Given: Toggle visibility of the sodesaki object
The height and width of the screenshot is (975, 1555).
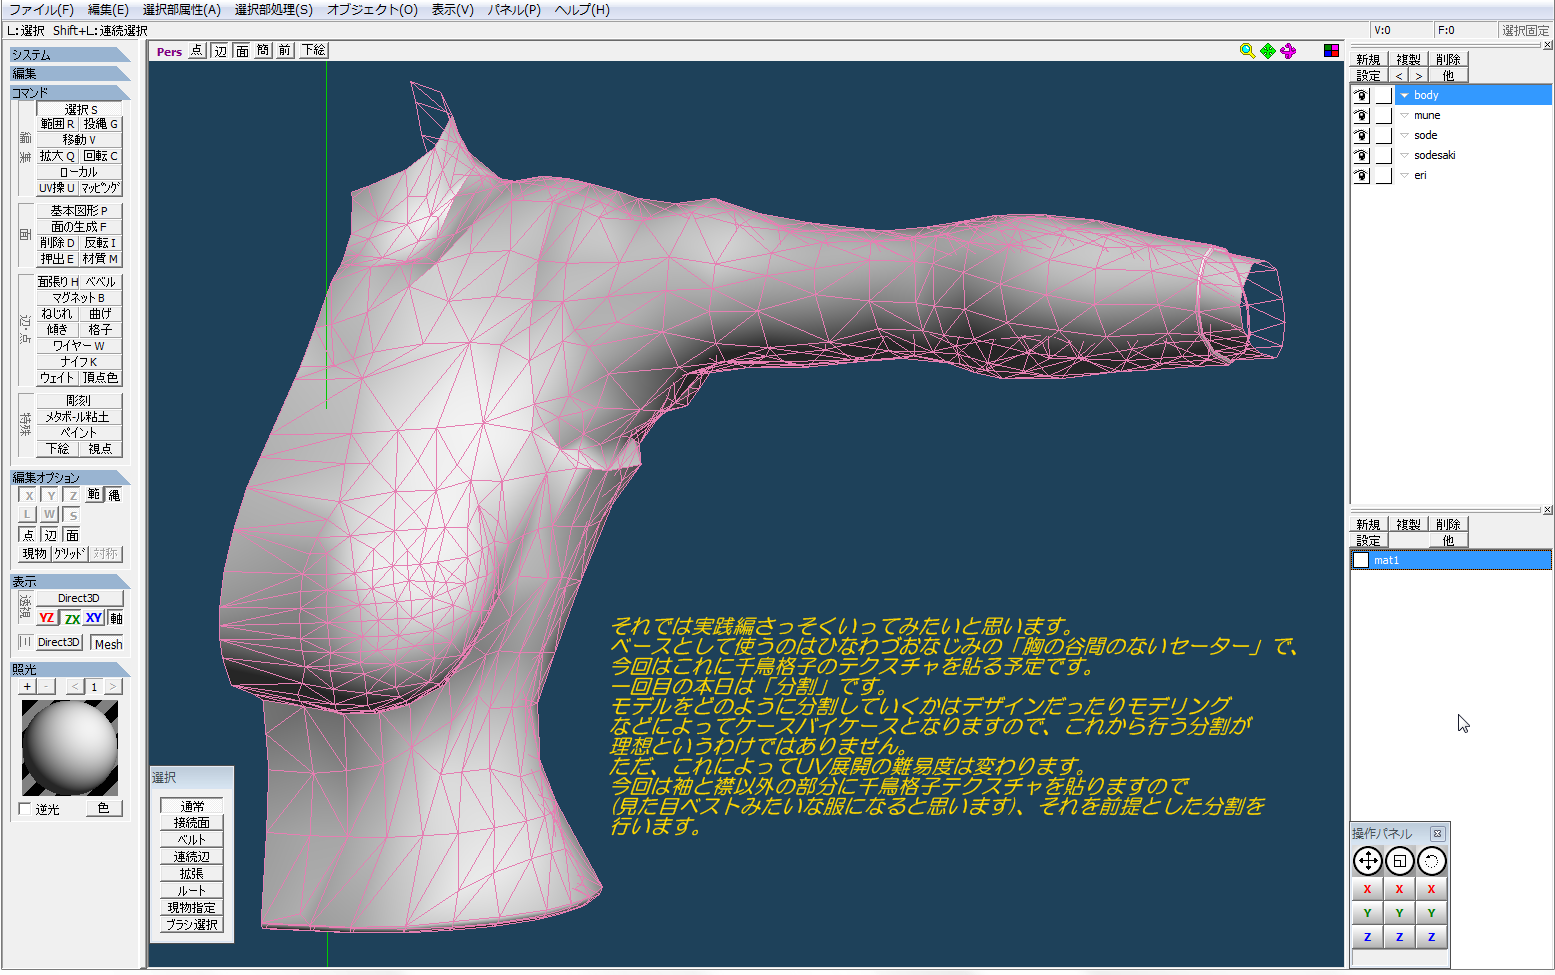Looking at the screenshot, I should pyautogui.click(x=1361, y=156).
